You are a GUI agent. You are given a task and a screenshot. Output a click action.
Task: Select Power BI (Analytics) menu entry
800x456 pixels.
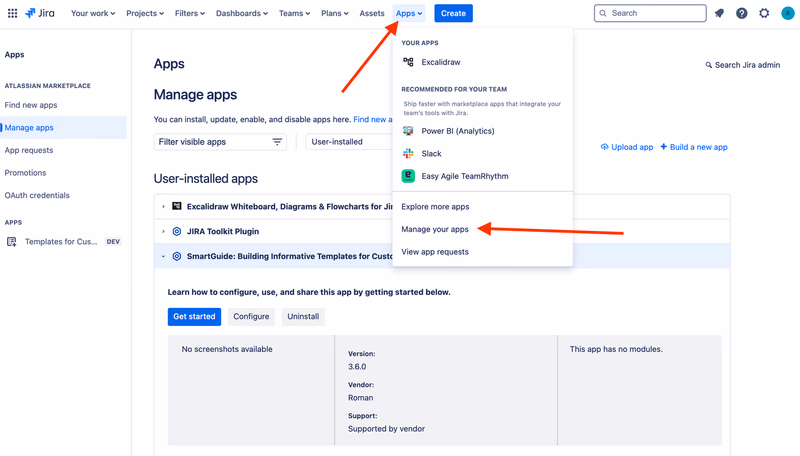coord(483,131)
